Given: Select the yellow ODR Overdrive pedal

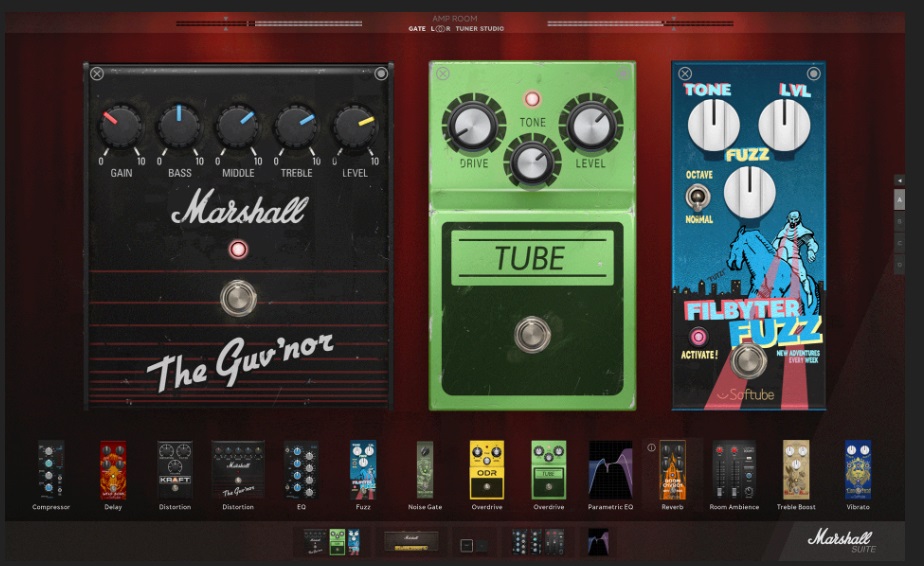Looking at the screenshot, I should pos(487,470).
